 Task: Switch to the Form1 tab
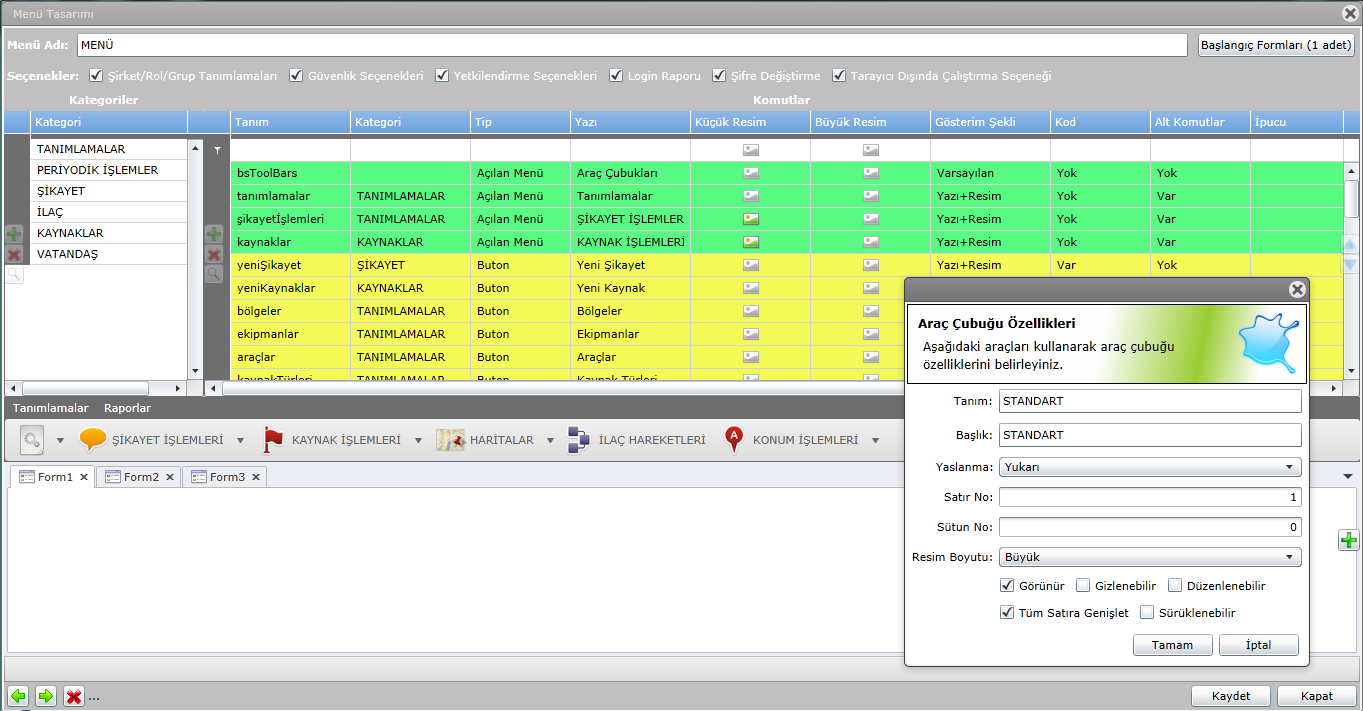[52, 477]
